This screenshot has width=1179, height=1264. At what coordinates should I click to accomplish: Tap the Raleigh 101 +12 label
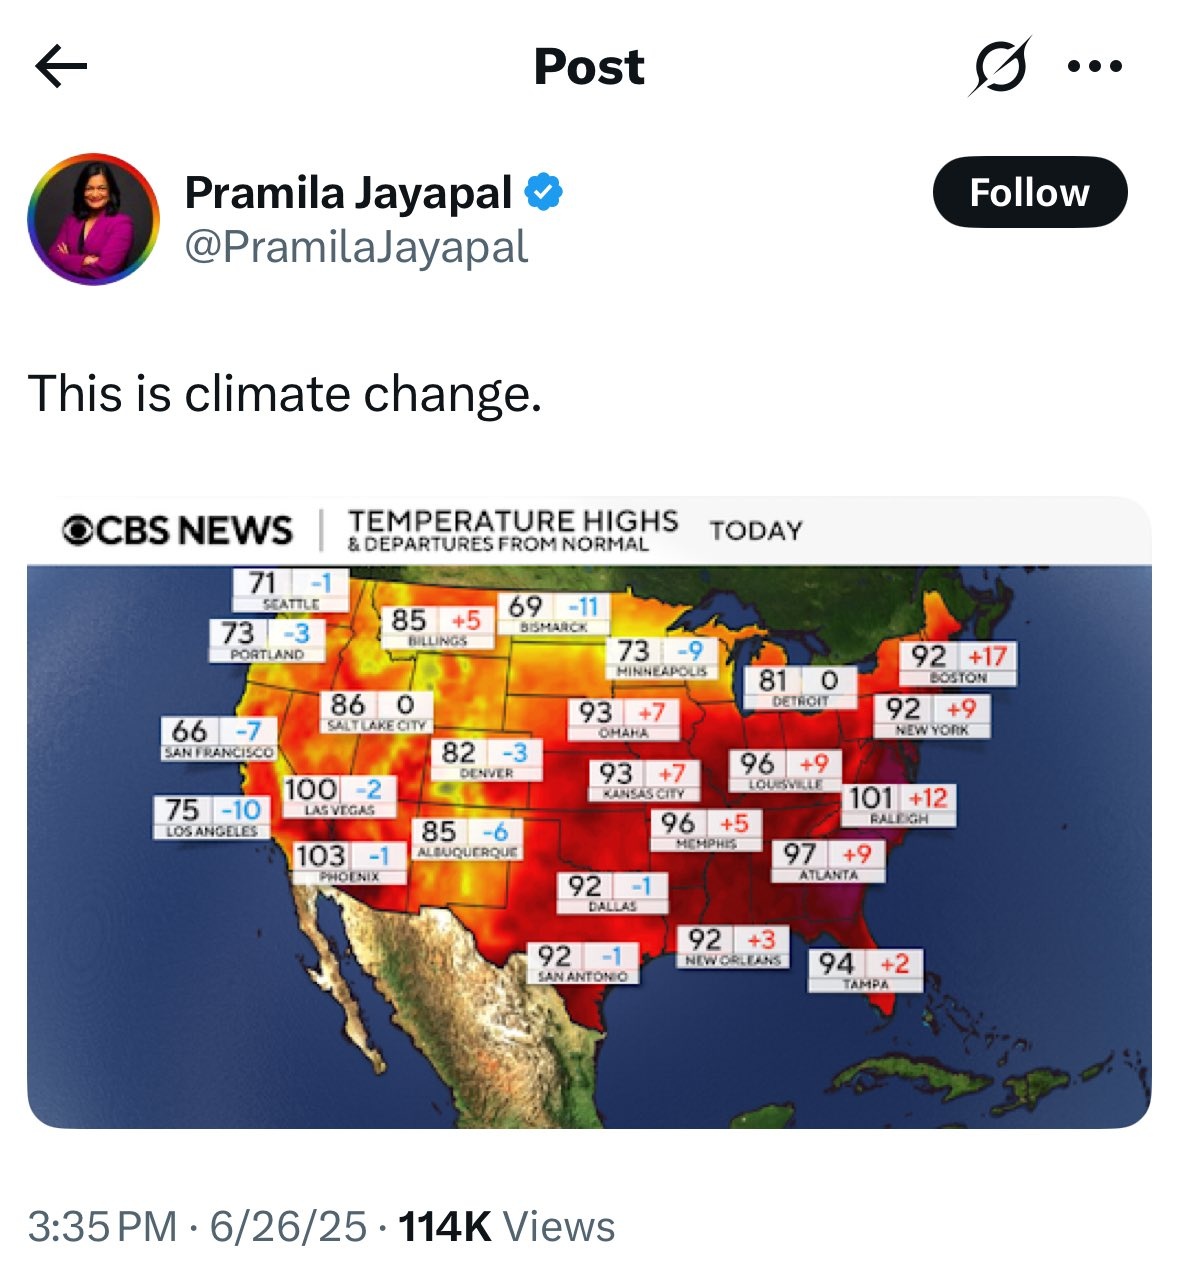pyautogui.click(x=898, y=804)
